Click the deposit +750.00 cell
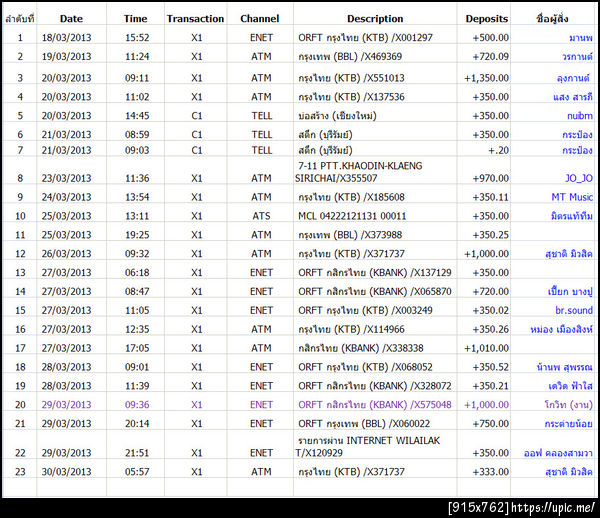Image resolution: width=600 pixels, height=518 pixels. (491, 424)
